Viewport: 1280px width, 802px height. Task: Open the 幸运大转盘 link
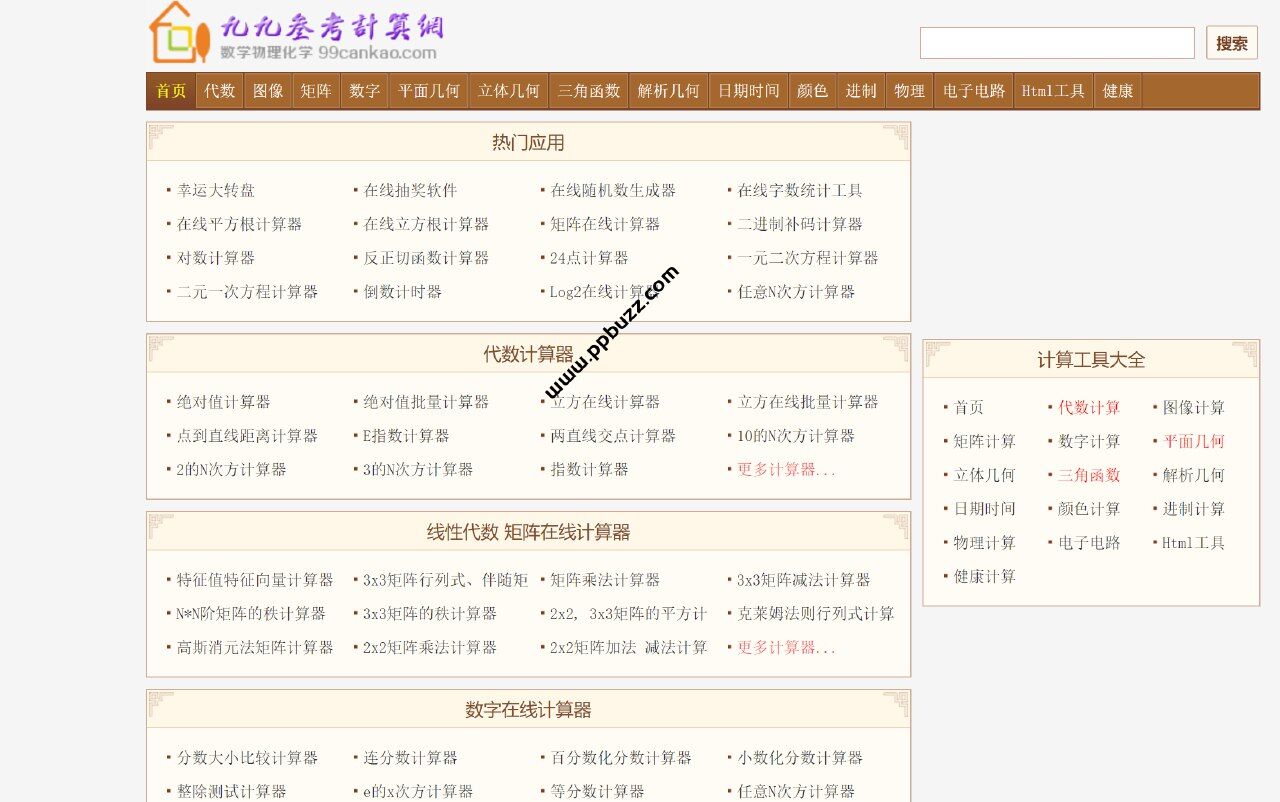216,190
